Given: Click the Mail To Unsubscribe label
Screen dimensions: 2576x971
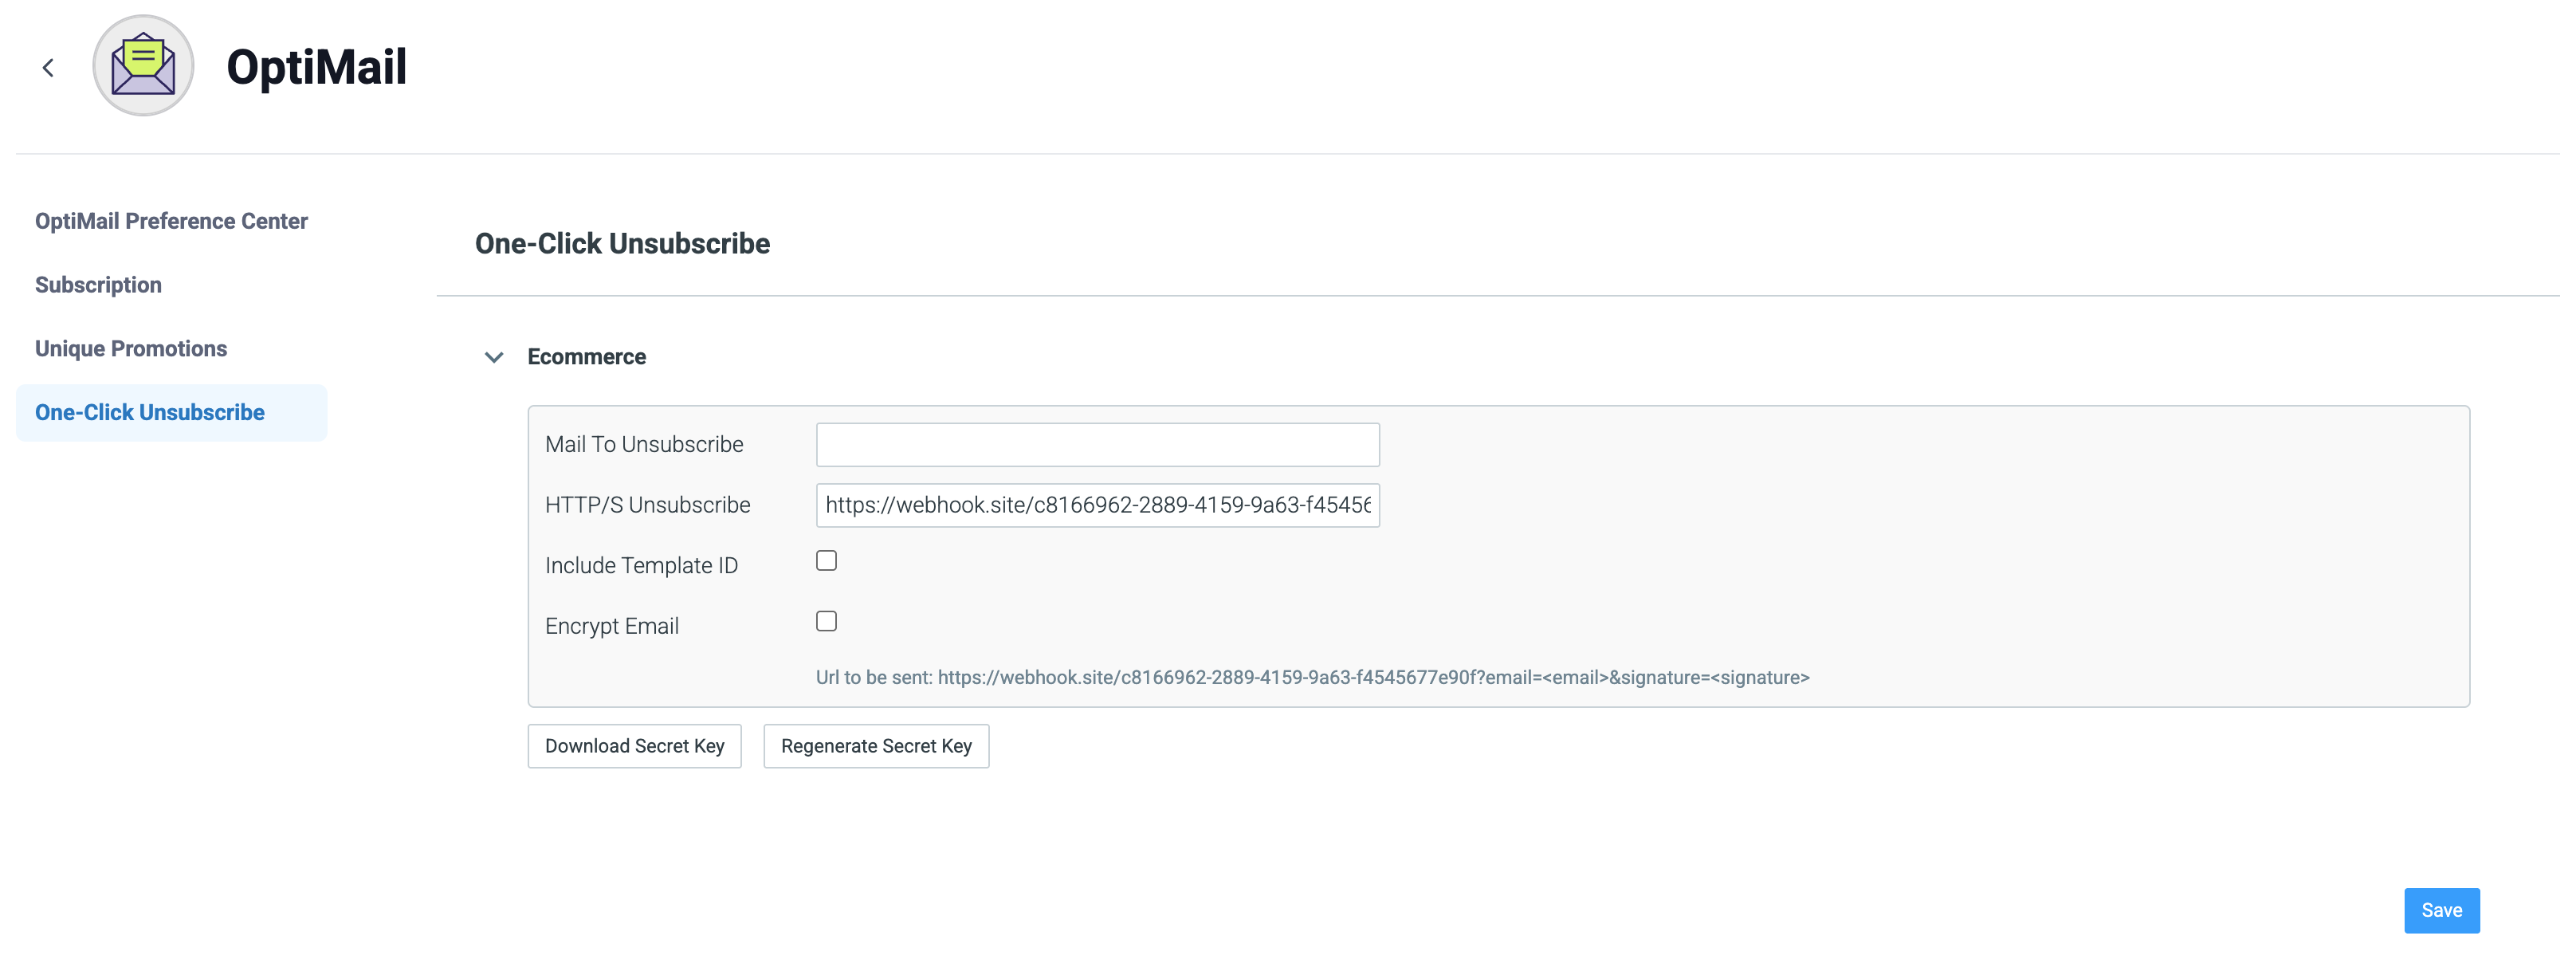Looking at the screenshot, I should click(x=644, y=445).
